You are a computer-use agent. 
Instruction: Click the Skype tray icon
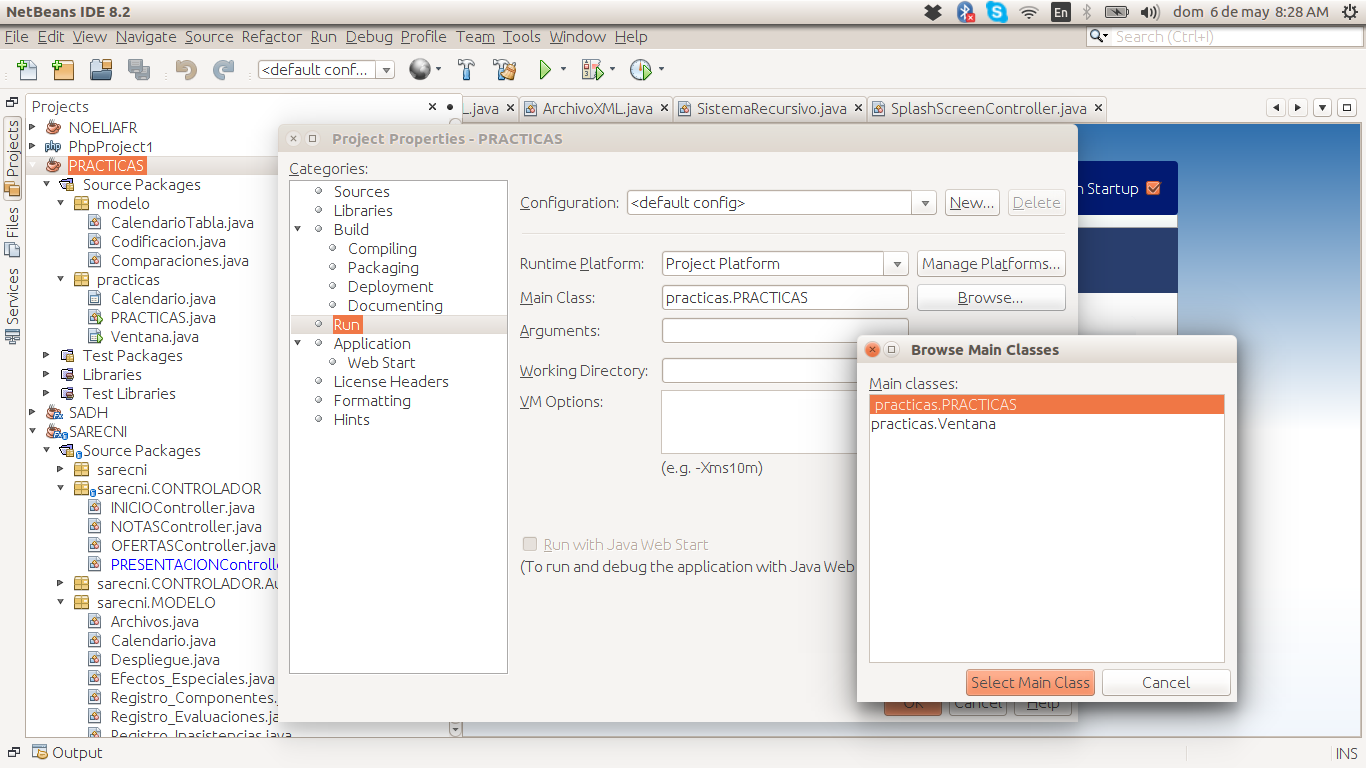[997, 12]
